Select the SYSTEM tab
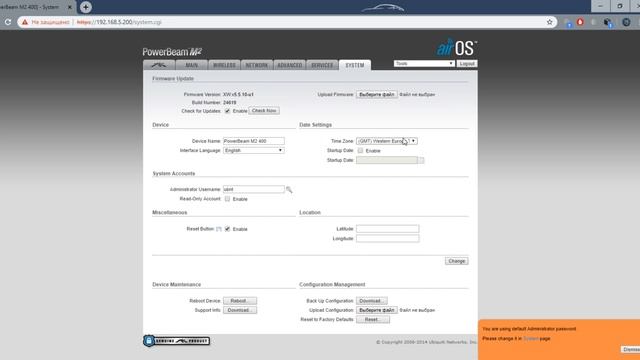Screen dimensions: 640x360 point(355,65)
